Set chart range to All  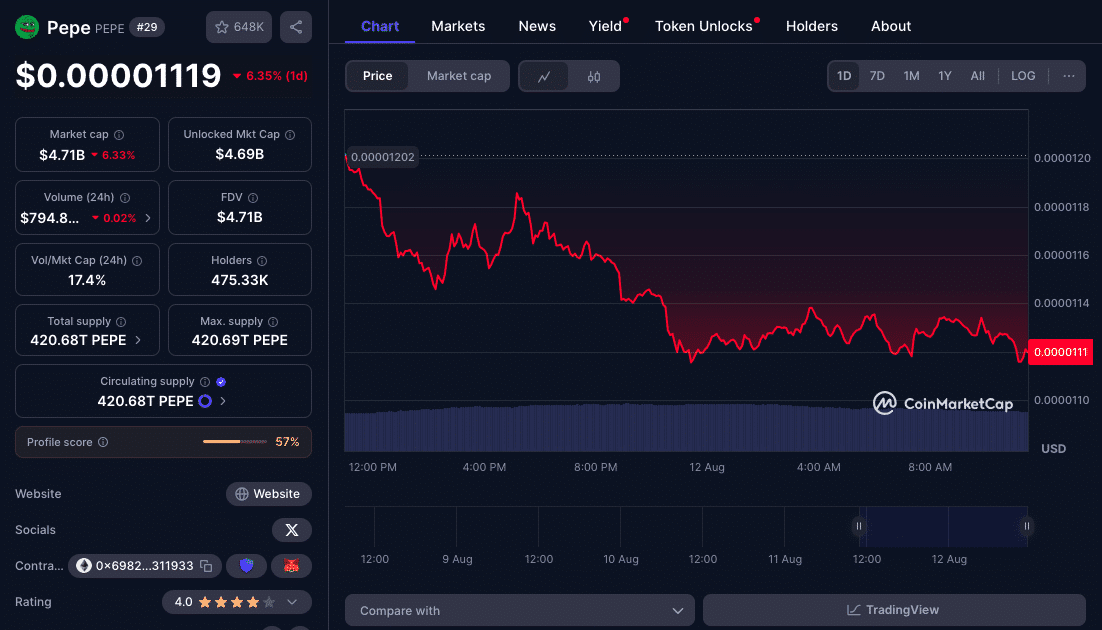pyautogui.click(x=978, y=76)
